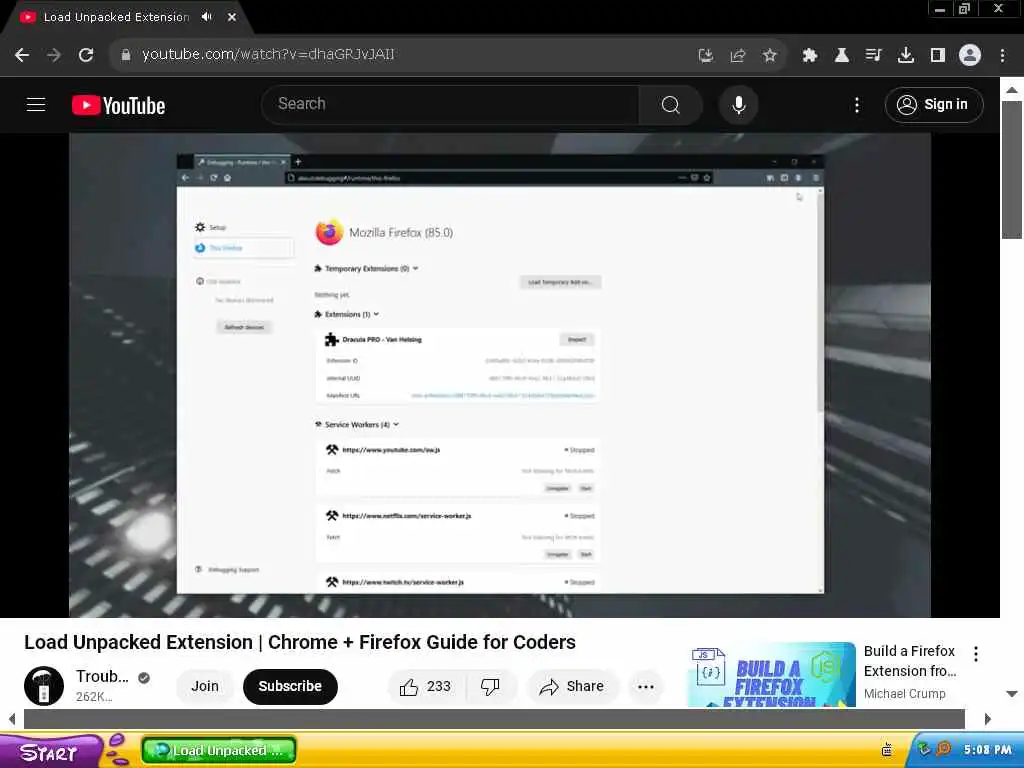Screen dimensions: 1024x768
Task: Click the share page icon in address bar
Action: point(737,56)
